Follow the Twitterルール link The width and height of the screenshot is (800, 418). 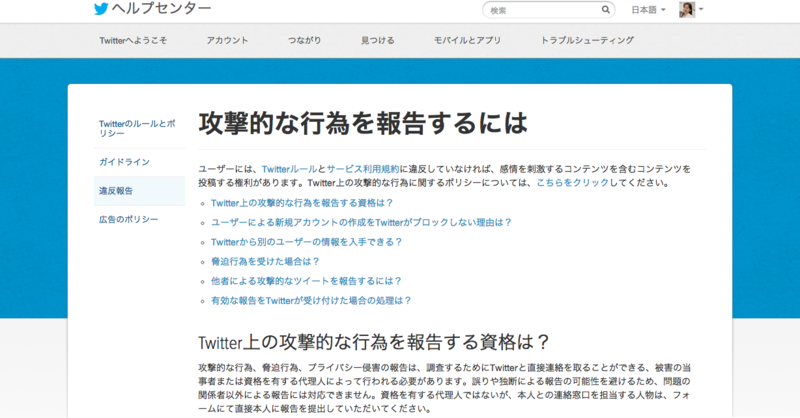289,169
